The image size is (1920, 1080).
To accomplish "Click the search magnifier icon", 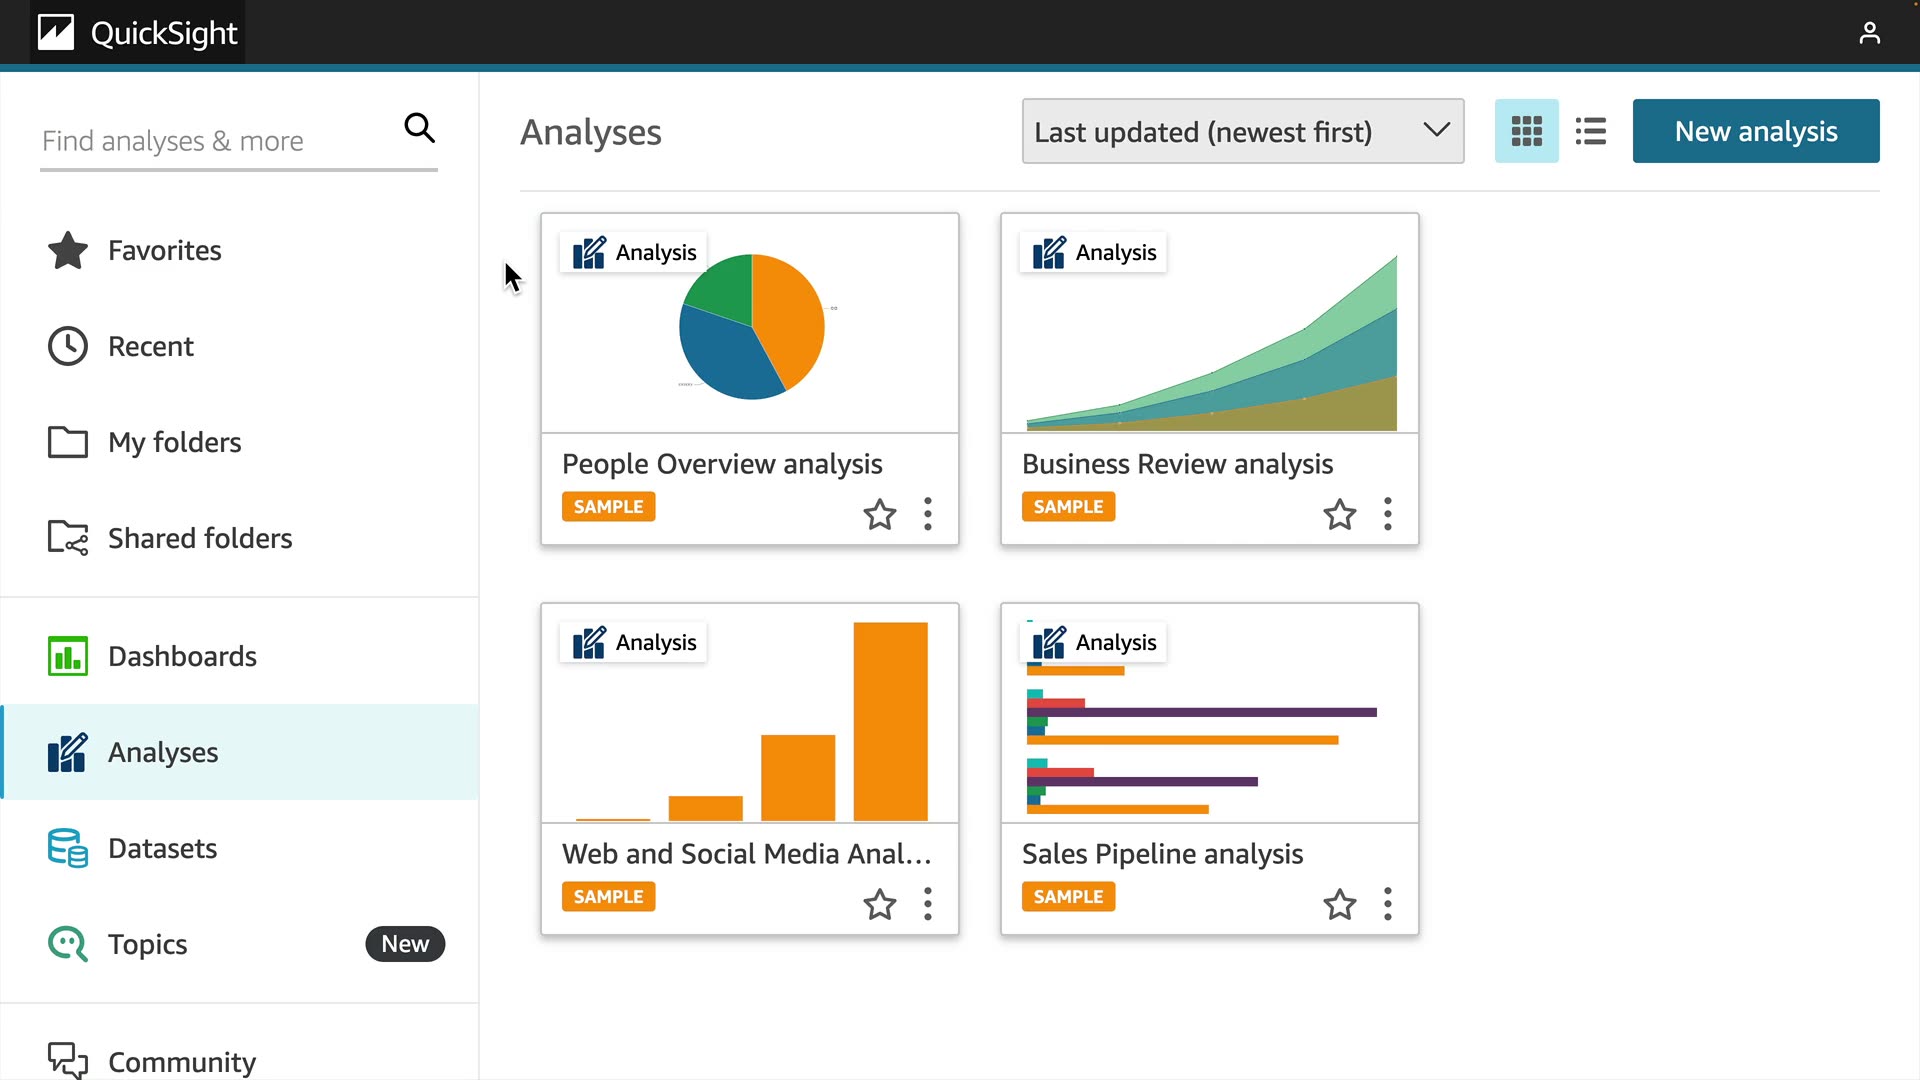I will coord(419,128).
